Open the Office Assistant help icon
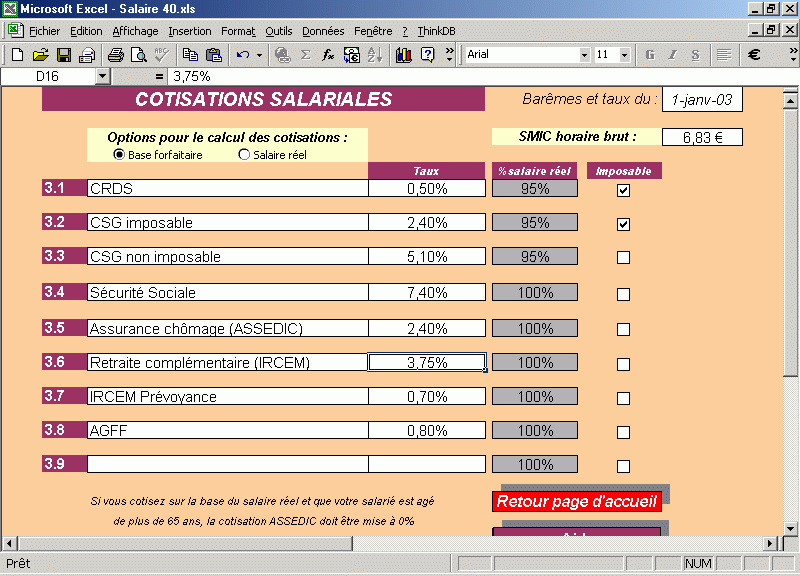Viewport: 800px width, 576px height. (428, 55)
